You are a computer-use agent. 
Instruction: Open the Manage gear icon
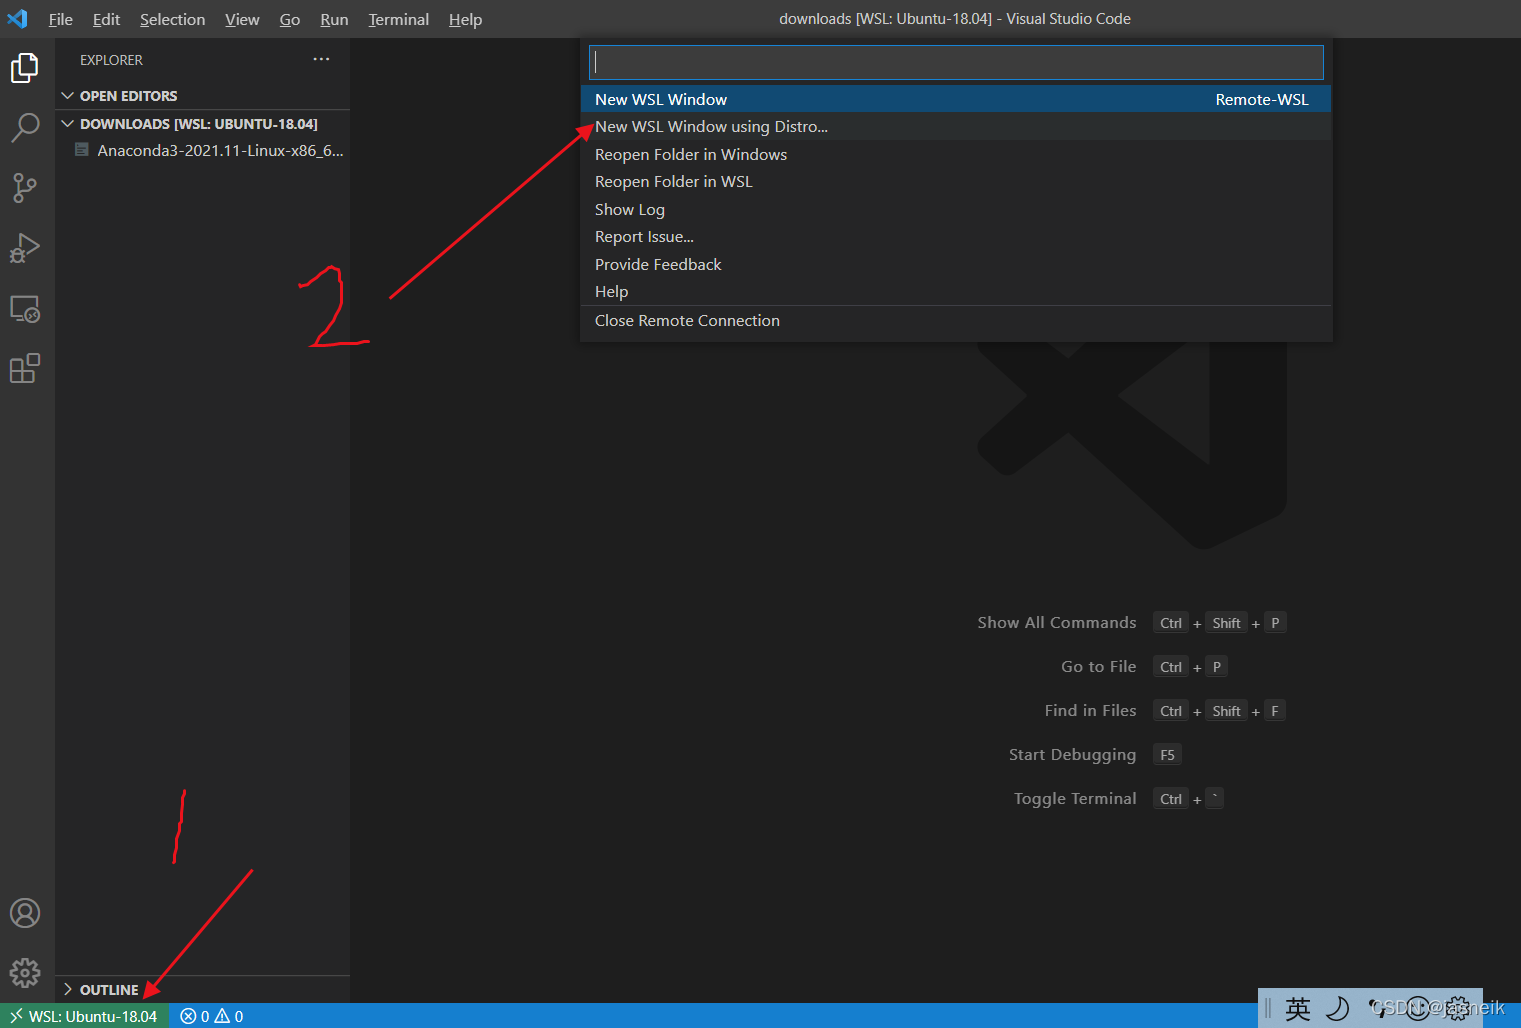click(x=25, y=972)
